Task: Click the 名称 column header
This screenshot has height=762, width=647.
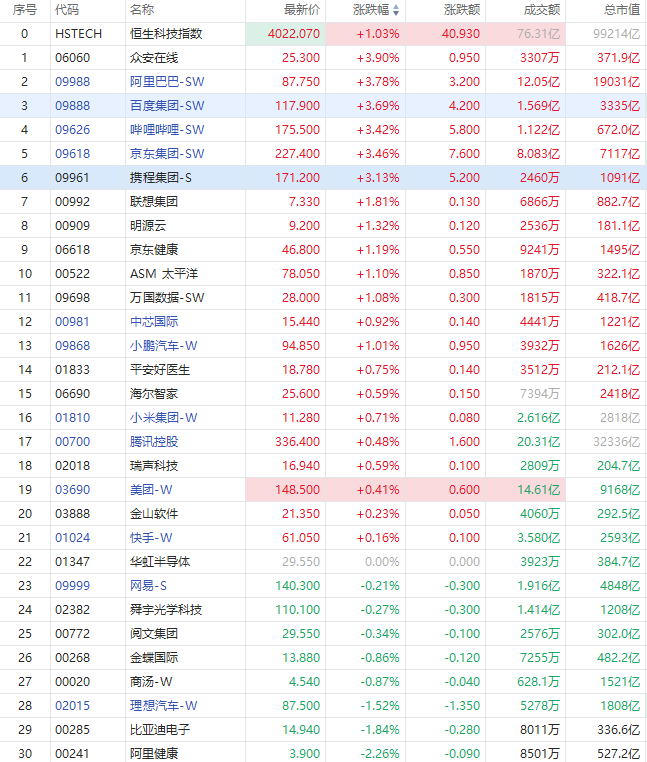Action: (142, 10)
